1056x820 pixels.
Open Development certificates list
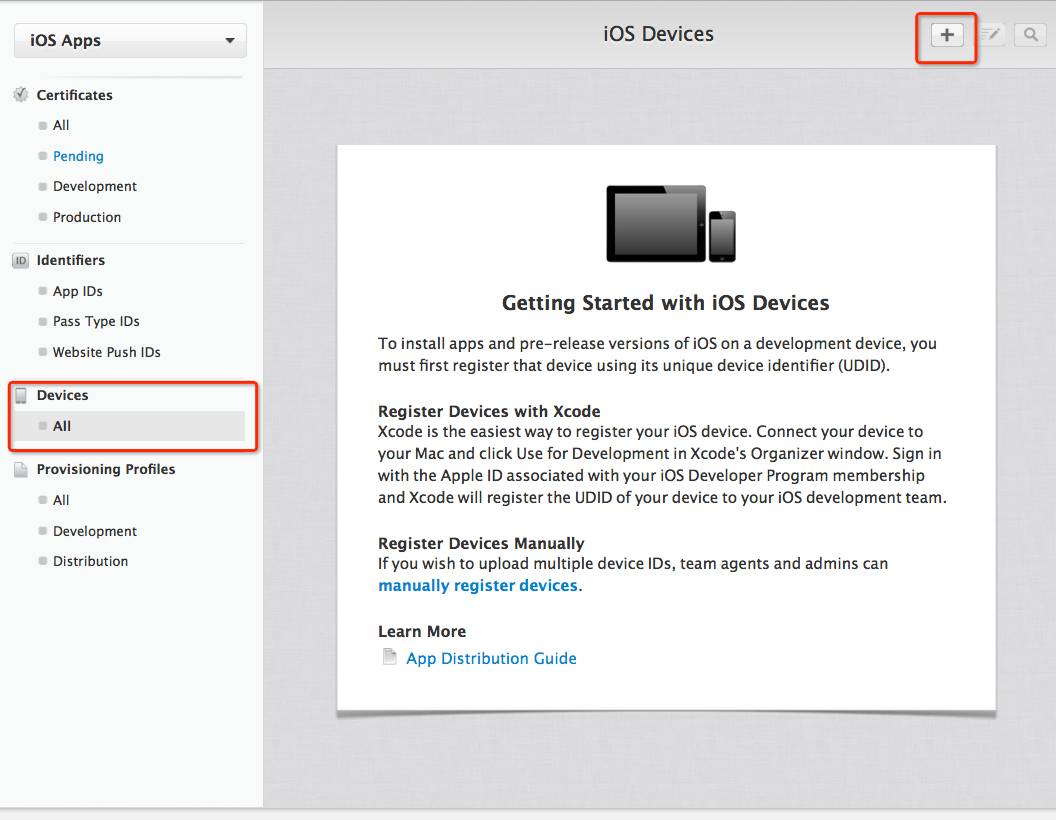point(95,187)
